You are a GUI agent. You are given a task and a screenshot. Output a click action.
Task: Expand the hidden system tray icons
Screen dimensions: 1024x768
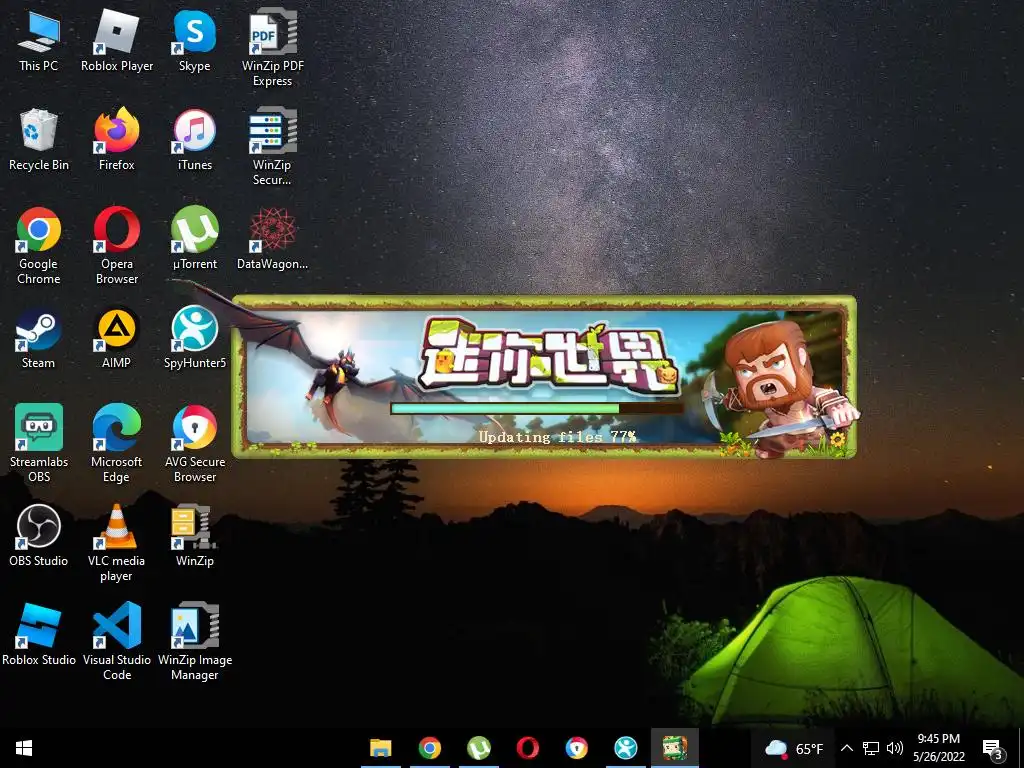click(x=846, y=748)
